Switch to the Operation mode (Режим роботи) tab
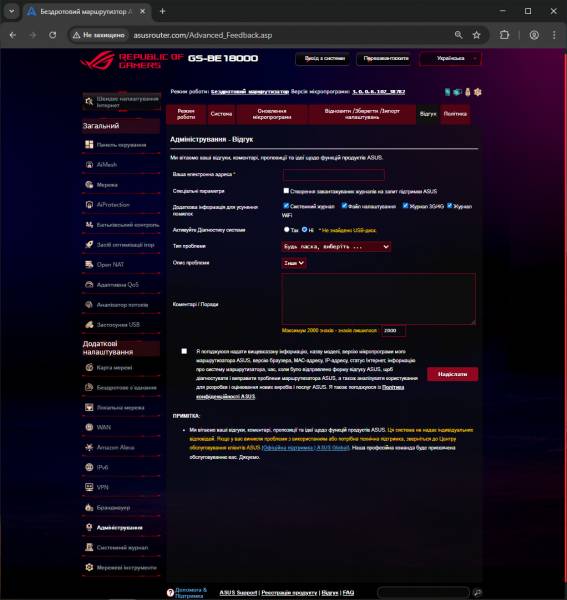 [186, 114]
